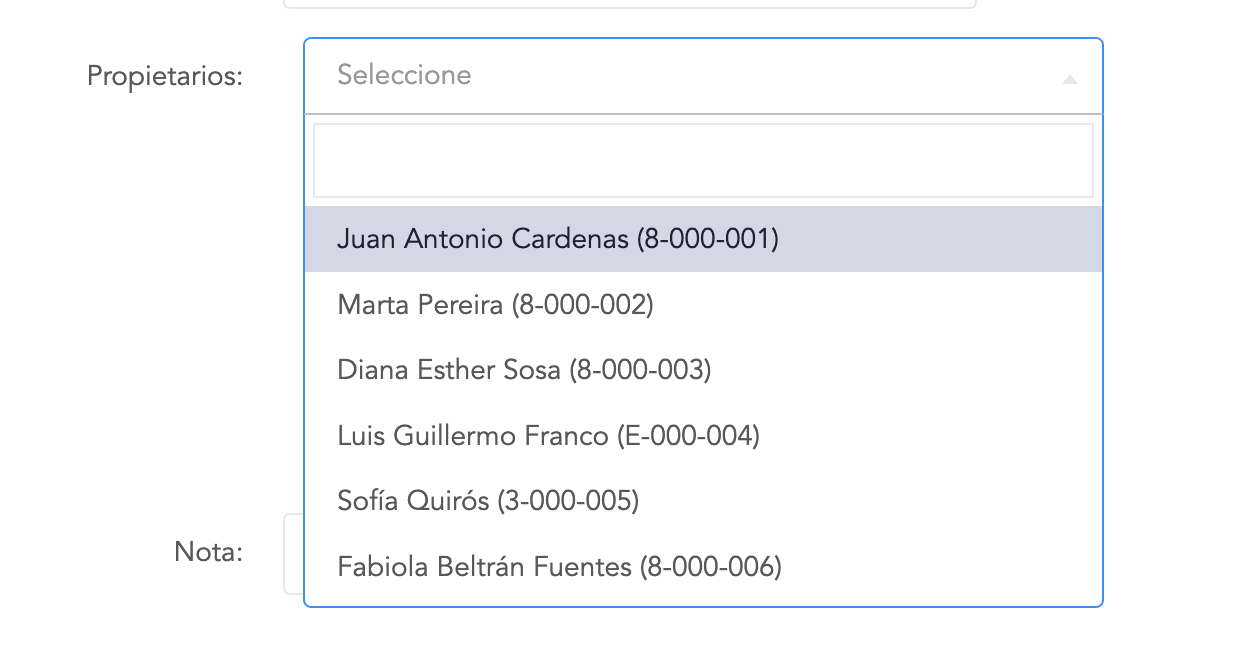Select the owner with ID 8-000-001
Image resolution: width=1258 pixels, height=650 pixels.
[x=707, y=239]
